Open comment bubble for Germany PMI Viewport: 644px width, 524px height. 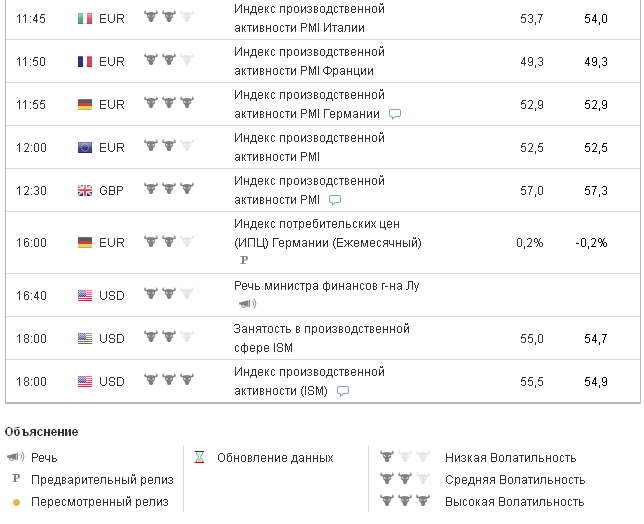click(395, 114)
